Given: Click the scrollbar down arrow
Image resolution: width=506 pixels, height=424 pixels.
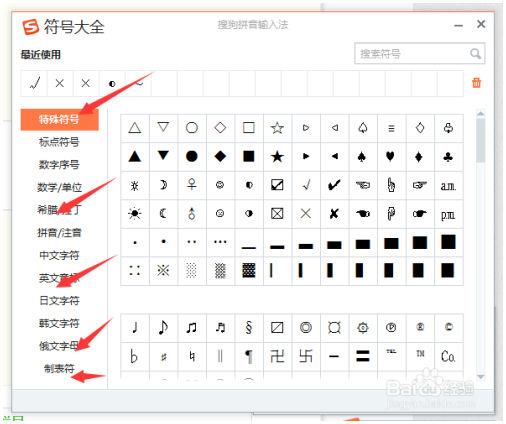Looking at the screenshot, I should pos(481,377).
